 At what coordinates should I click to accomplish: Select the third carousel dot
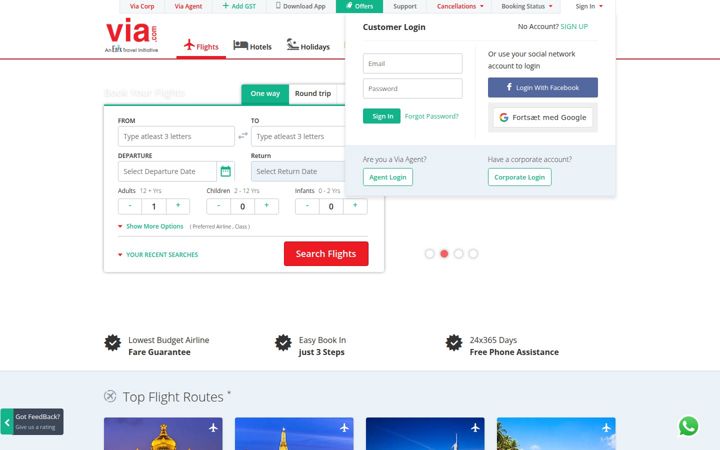(x=458, y=253)
